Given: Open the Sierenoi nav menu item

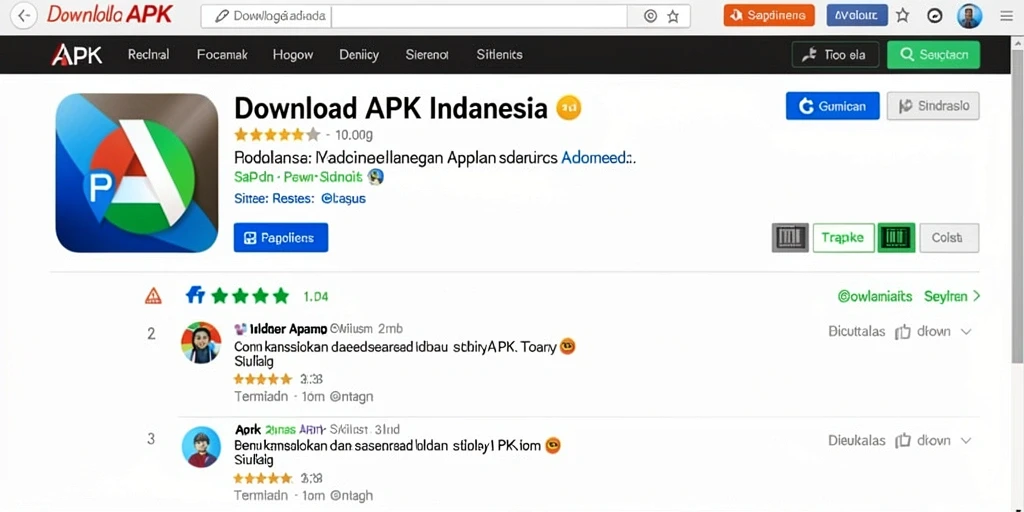Looking at the screenshot, I should point(427,55).
